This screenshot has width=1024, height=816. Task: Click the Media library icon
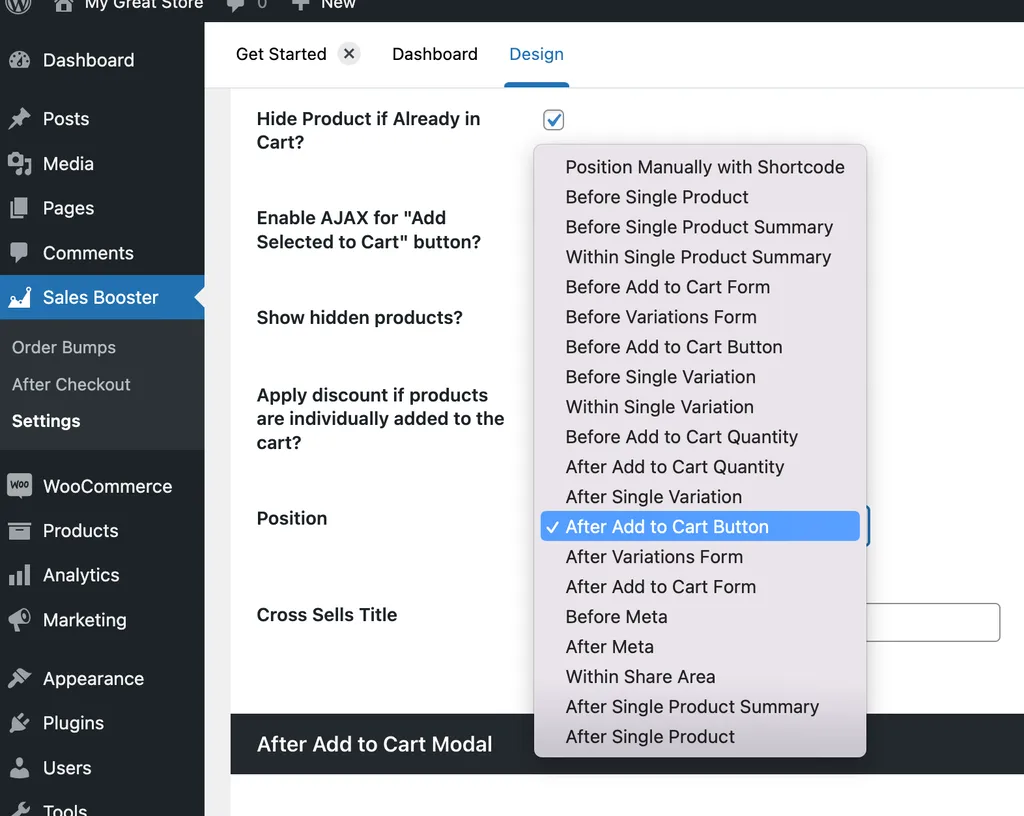(x=20, y=164)
